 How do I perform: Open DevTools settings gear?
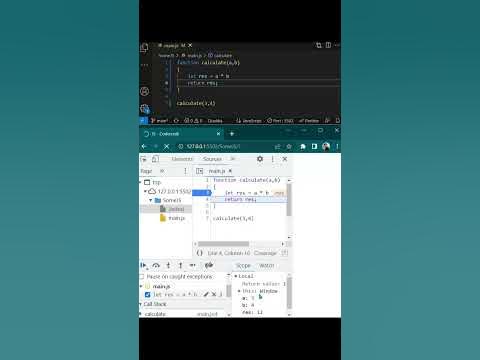pos(260,159)
